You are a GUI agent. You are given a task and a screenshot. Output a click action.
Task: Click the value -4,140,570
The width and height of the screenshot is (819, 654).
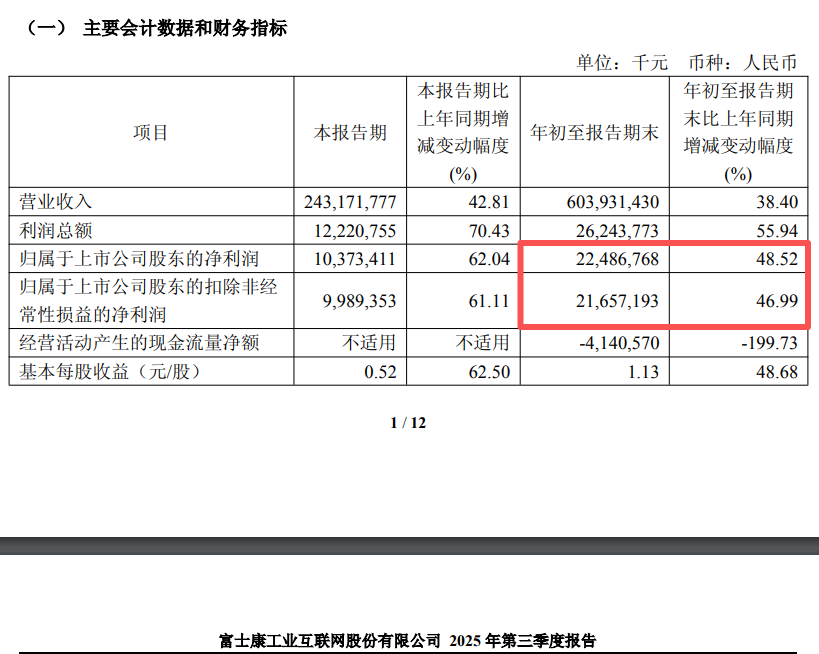[619, 343]
